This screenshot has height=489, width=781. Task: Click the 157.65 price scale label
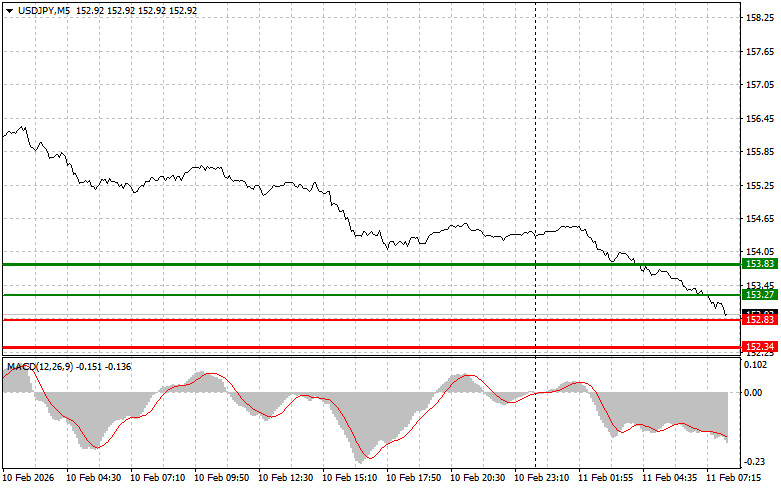(760, 52)
